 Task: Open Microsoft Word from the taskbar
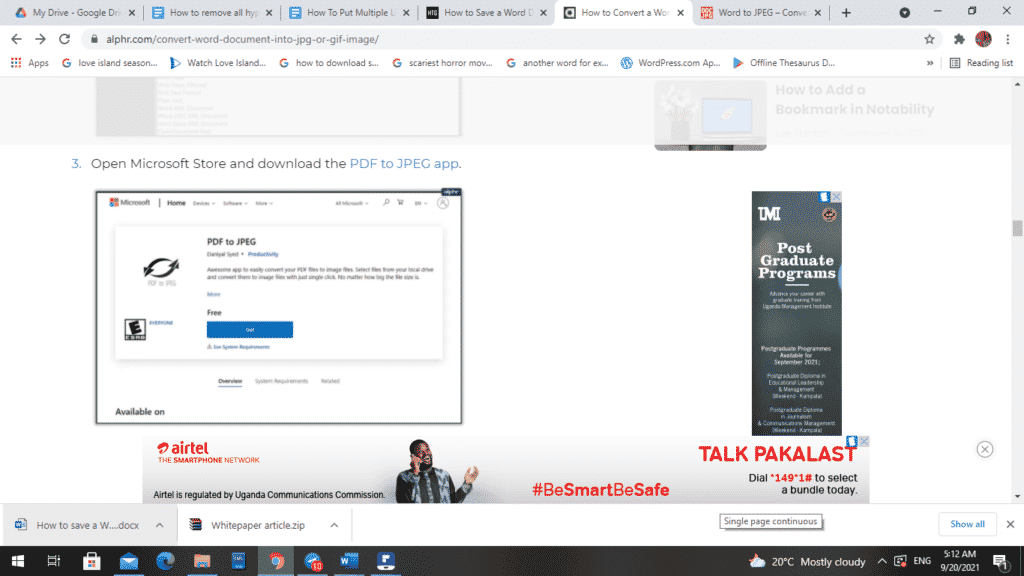tap(347, 561)
